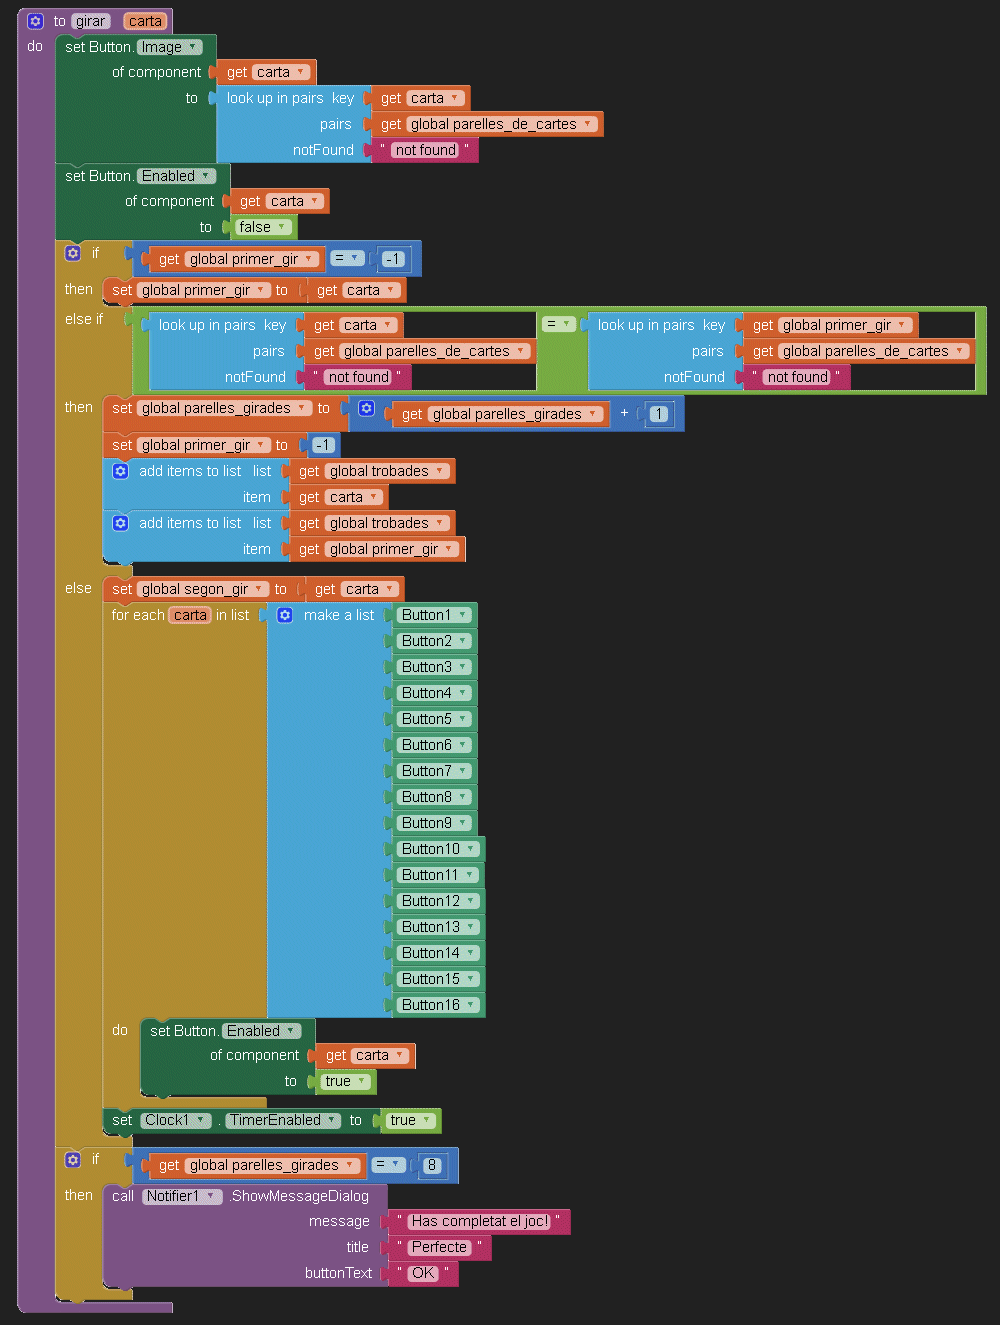Click gear on if parelles_girades equals 8 block

point(73,1159)
